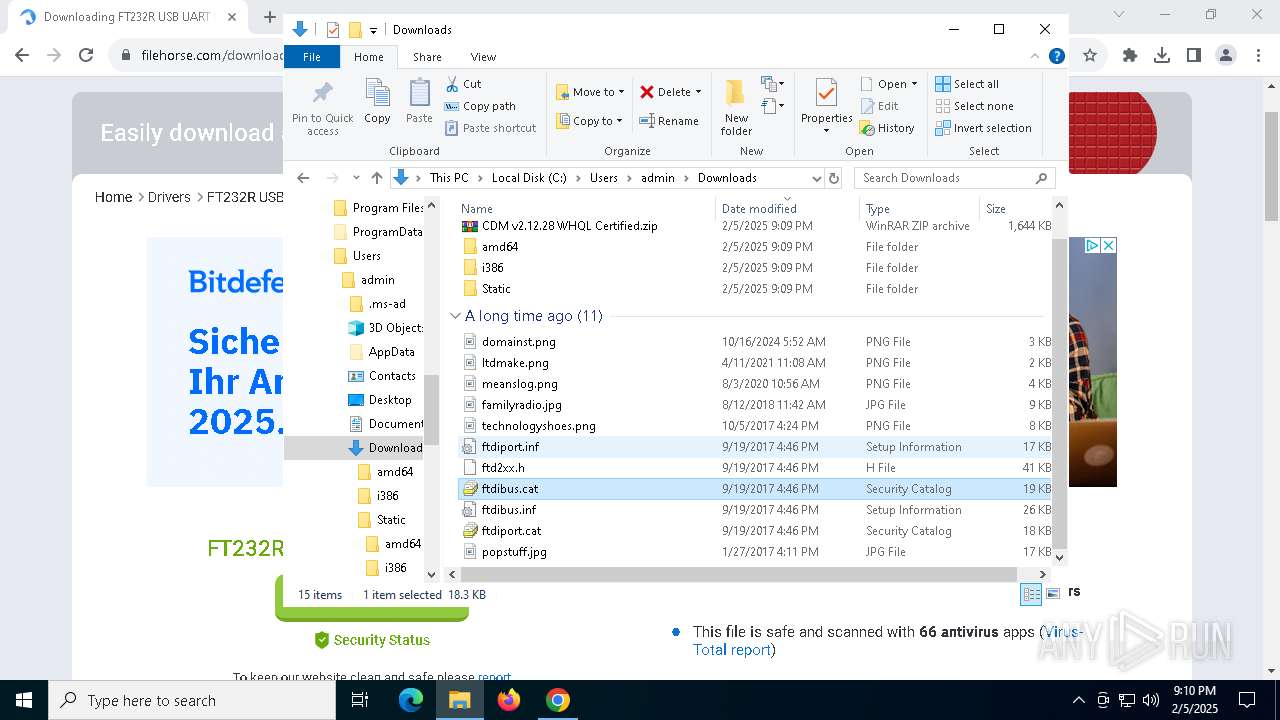The image size is (1280, 720).
Task: Collapse the A long time ago group
Action: (x=455, y=316)
